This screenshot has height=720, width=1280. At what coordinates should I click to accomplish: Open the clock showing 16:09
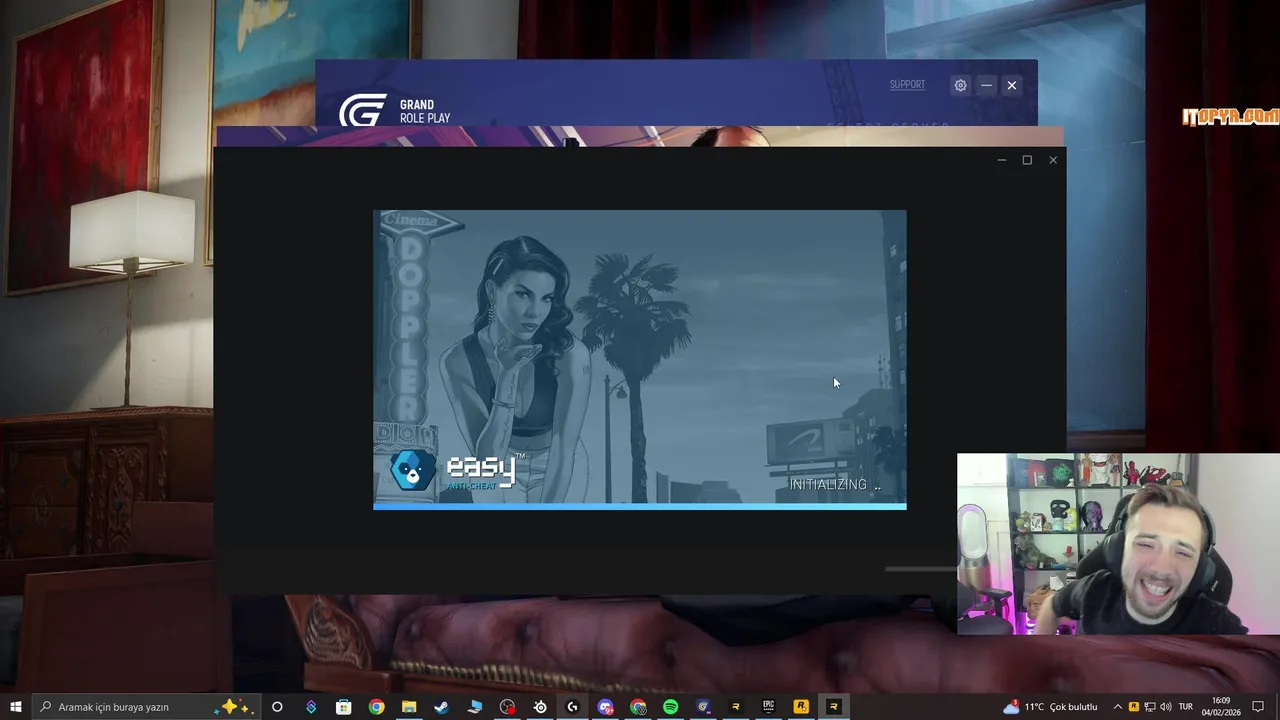(x=1221, y=707)
